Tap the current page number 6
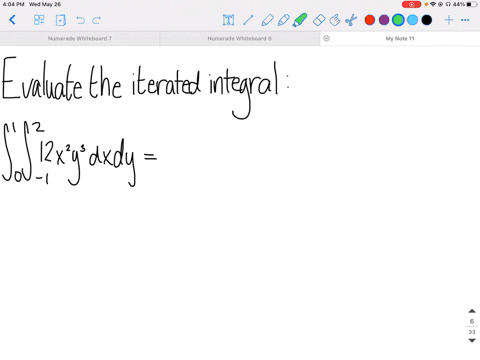 [x=472, y=321]
